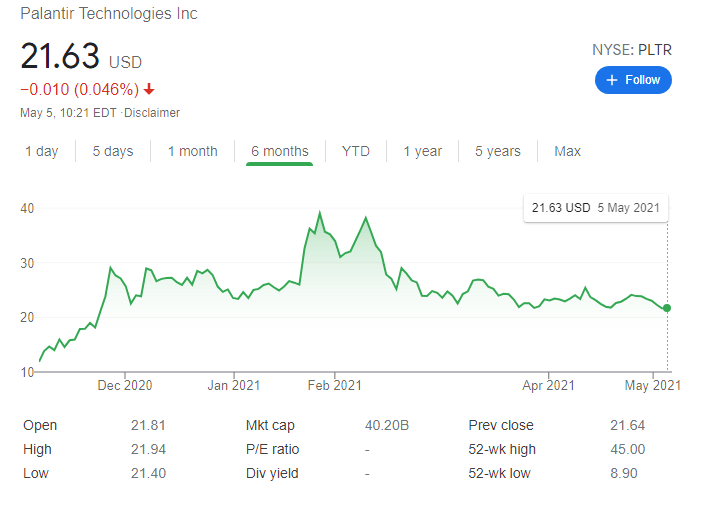This screenshot has width=726, height=506.
Task: Click the USD currency label
Action: point(125,62)
